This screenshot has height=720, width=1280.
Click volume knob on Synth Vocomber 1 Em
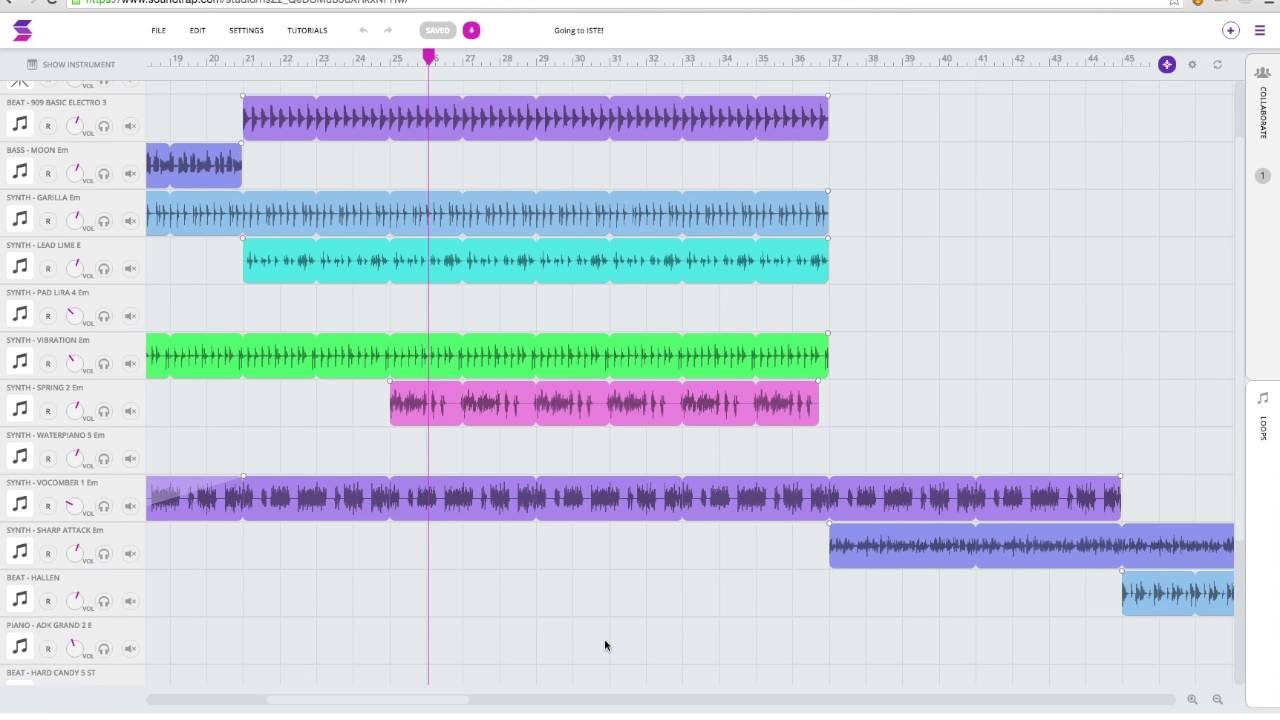(74, 505)
